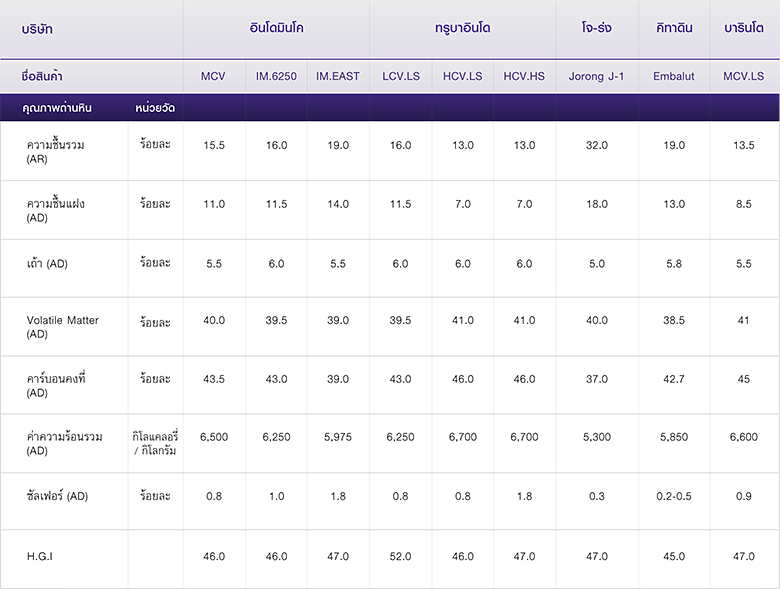Click total moisture value 15.5 for MCV
780x589 pixels.
coord(214,145)
